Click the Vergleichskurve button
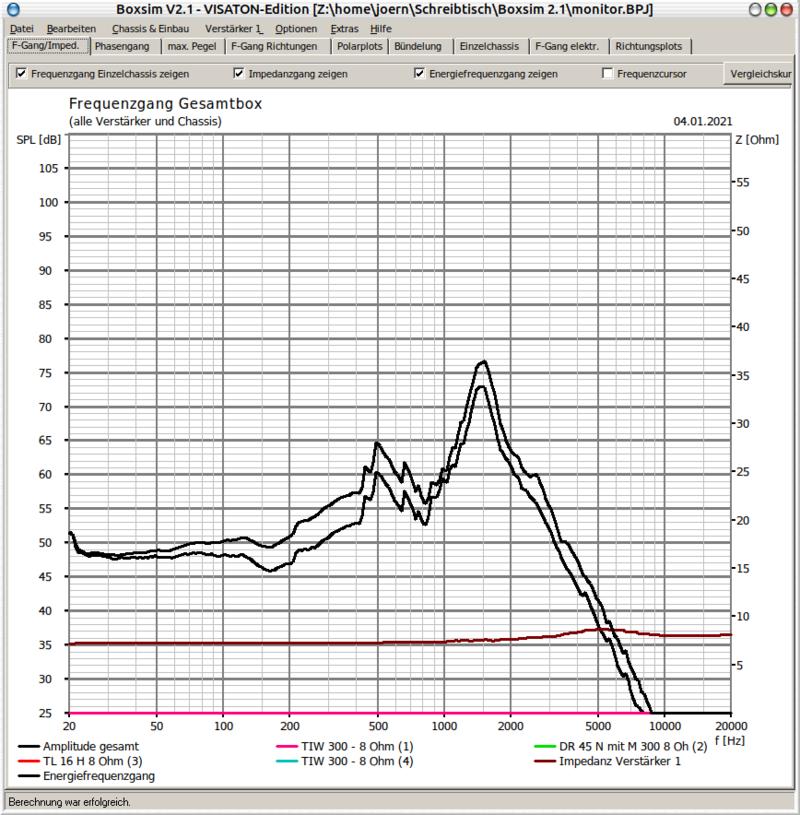 (x=760, y=74)
